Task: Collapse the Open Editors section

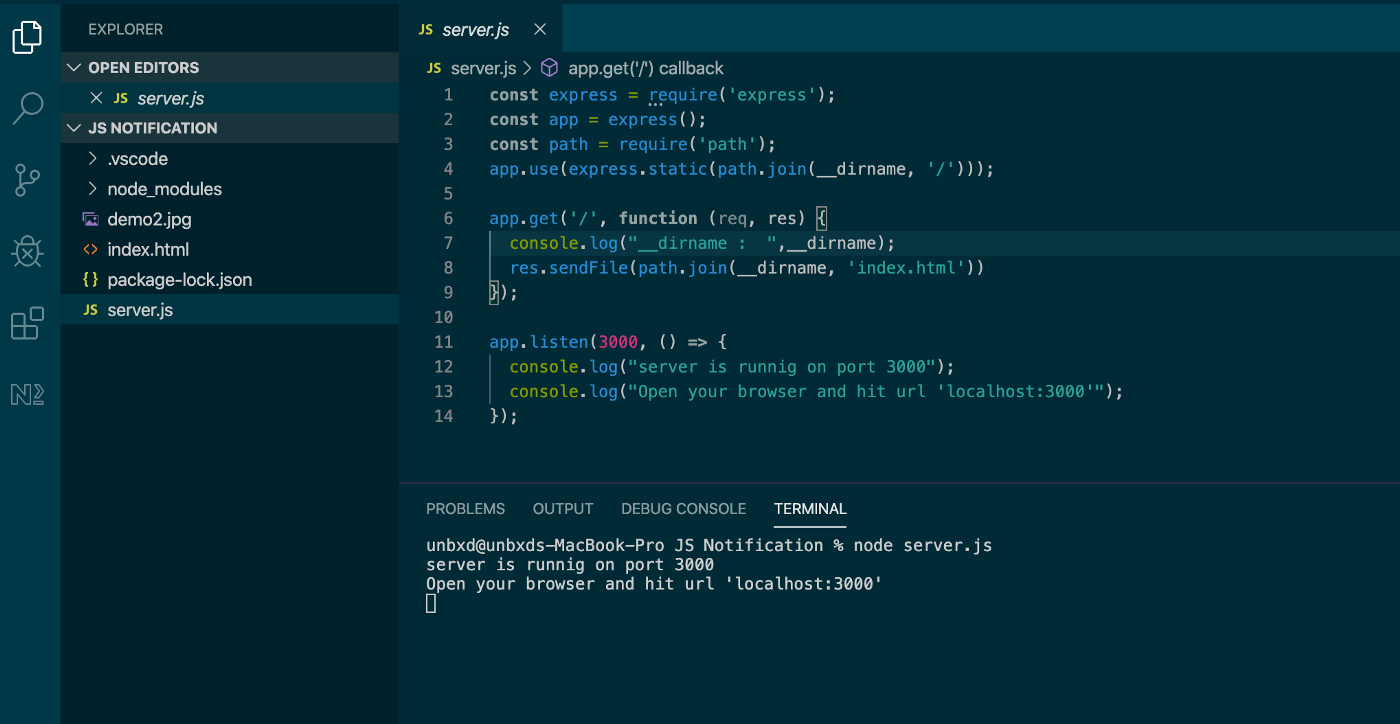Action: click(x=74, y=67)
